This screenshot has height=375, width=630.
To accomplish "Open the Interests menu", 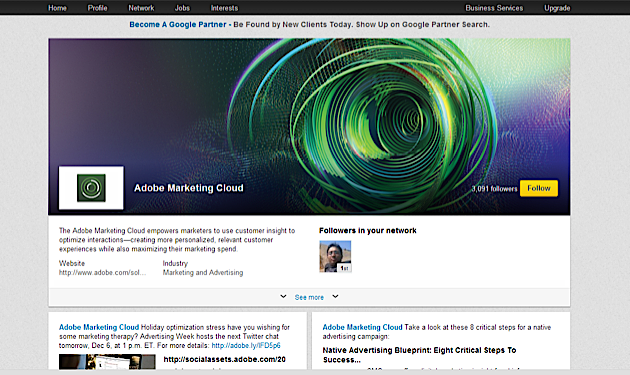I will [224, 8].
